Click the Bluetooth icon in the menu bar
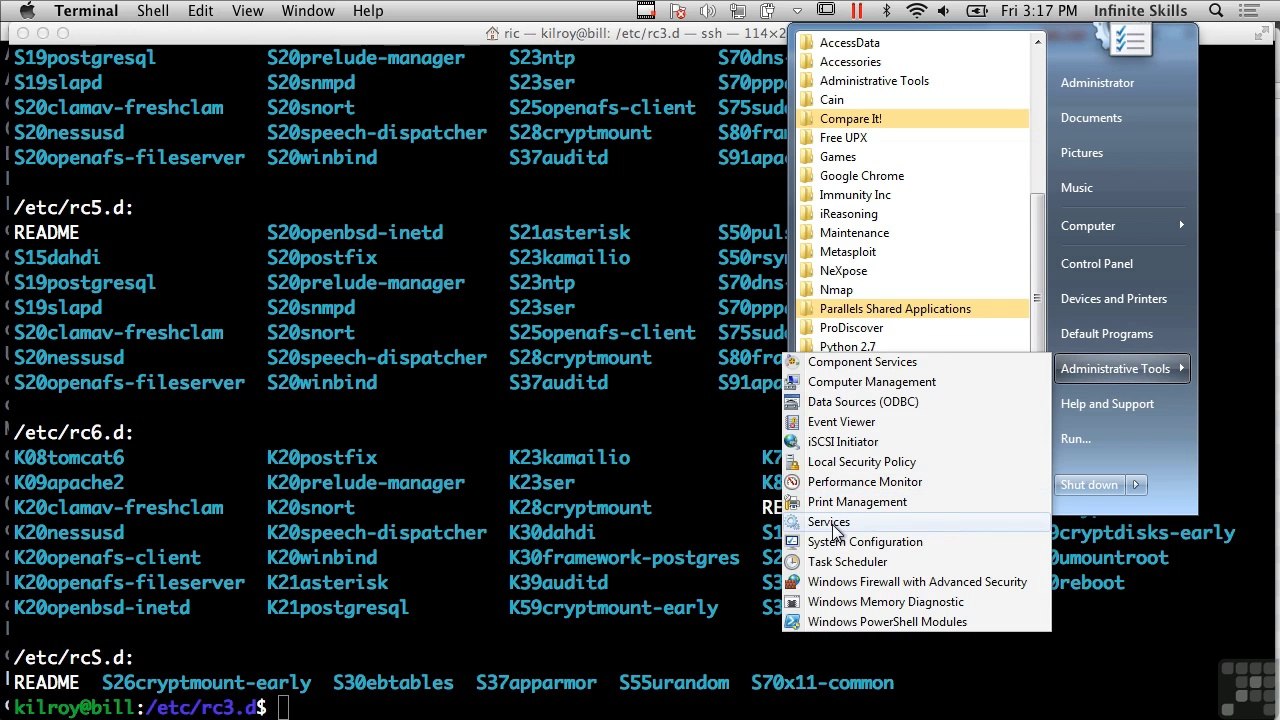 point(886,11)
